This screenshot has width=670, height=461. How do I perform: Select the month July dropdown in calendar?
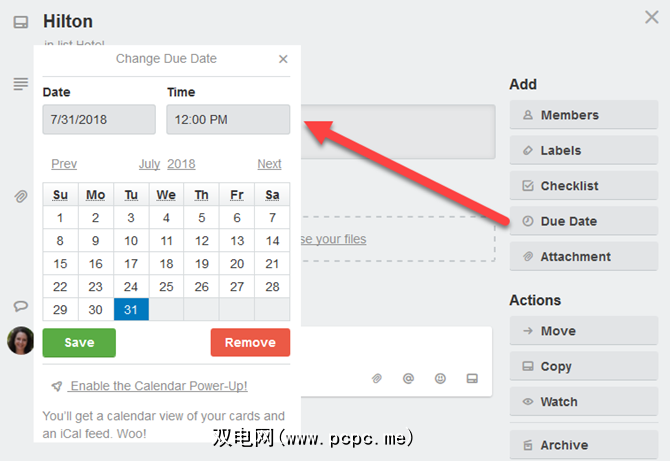(149, 164)
